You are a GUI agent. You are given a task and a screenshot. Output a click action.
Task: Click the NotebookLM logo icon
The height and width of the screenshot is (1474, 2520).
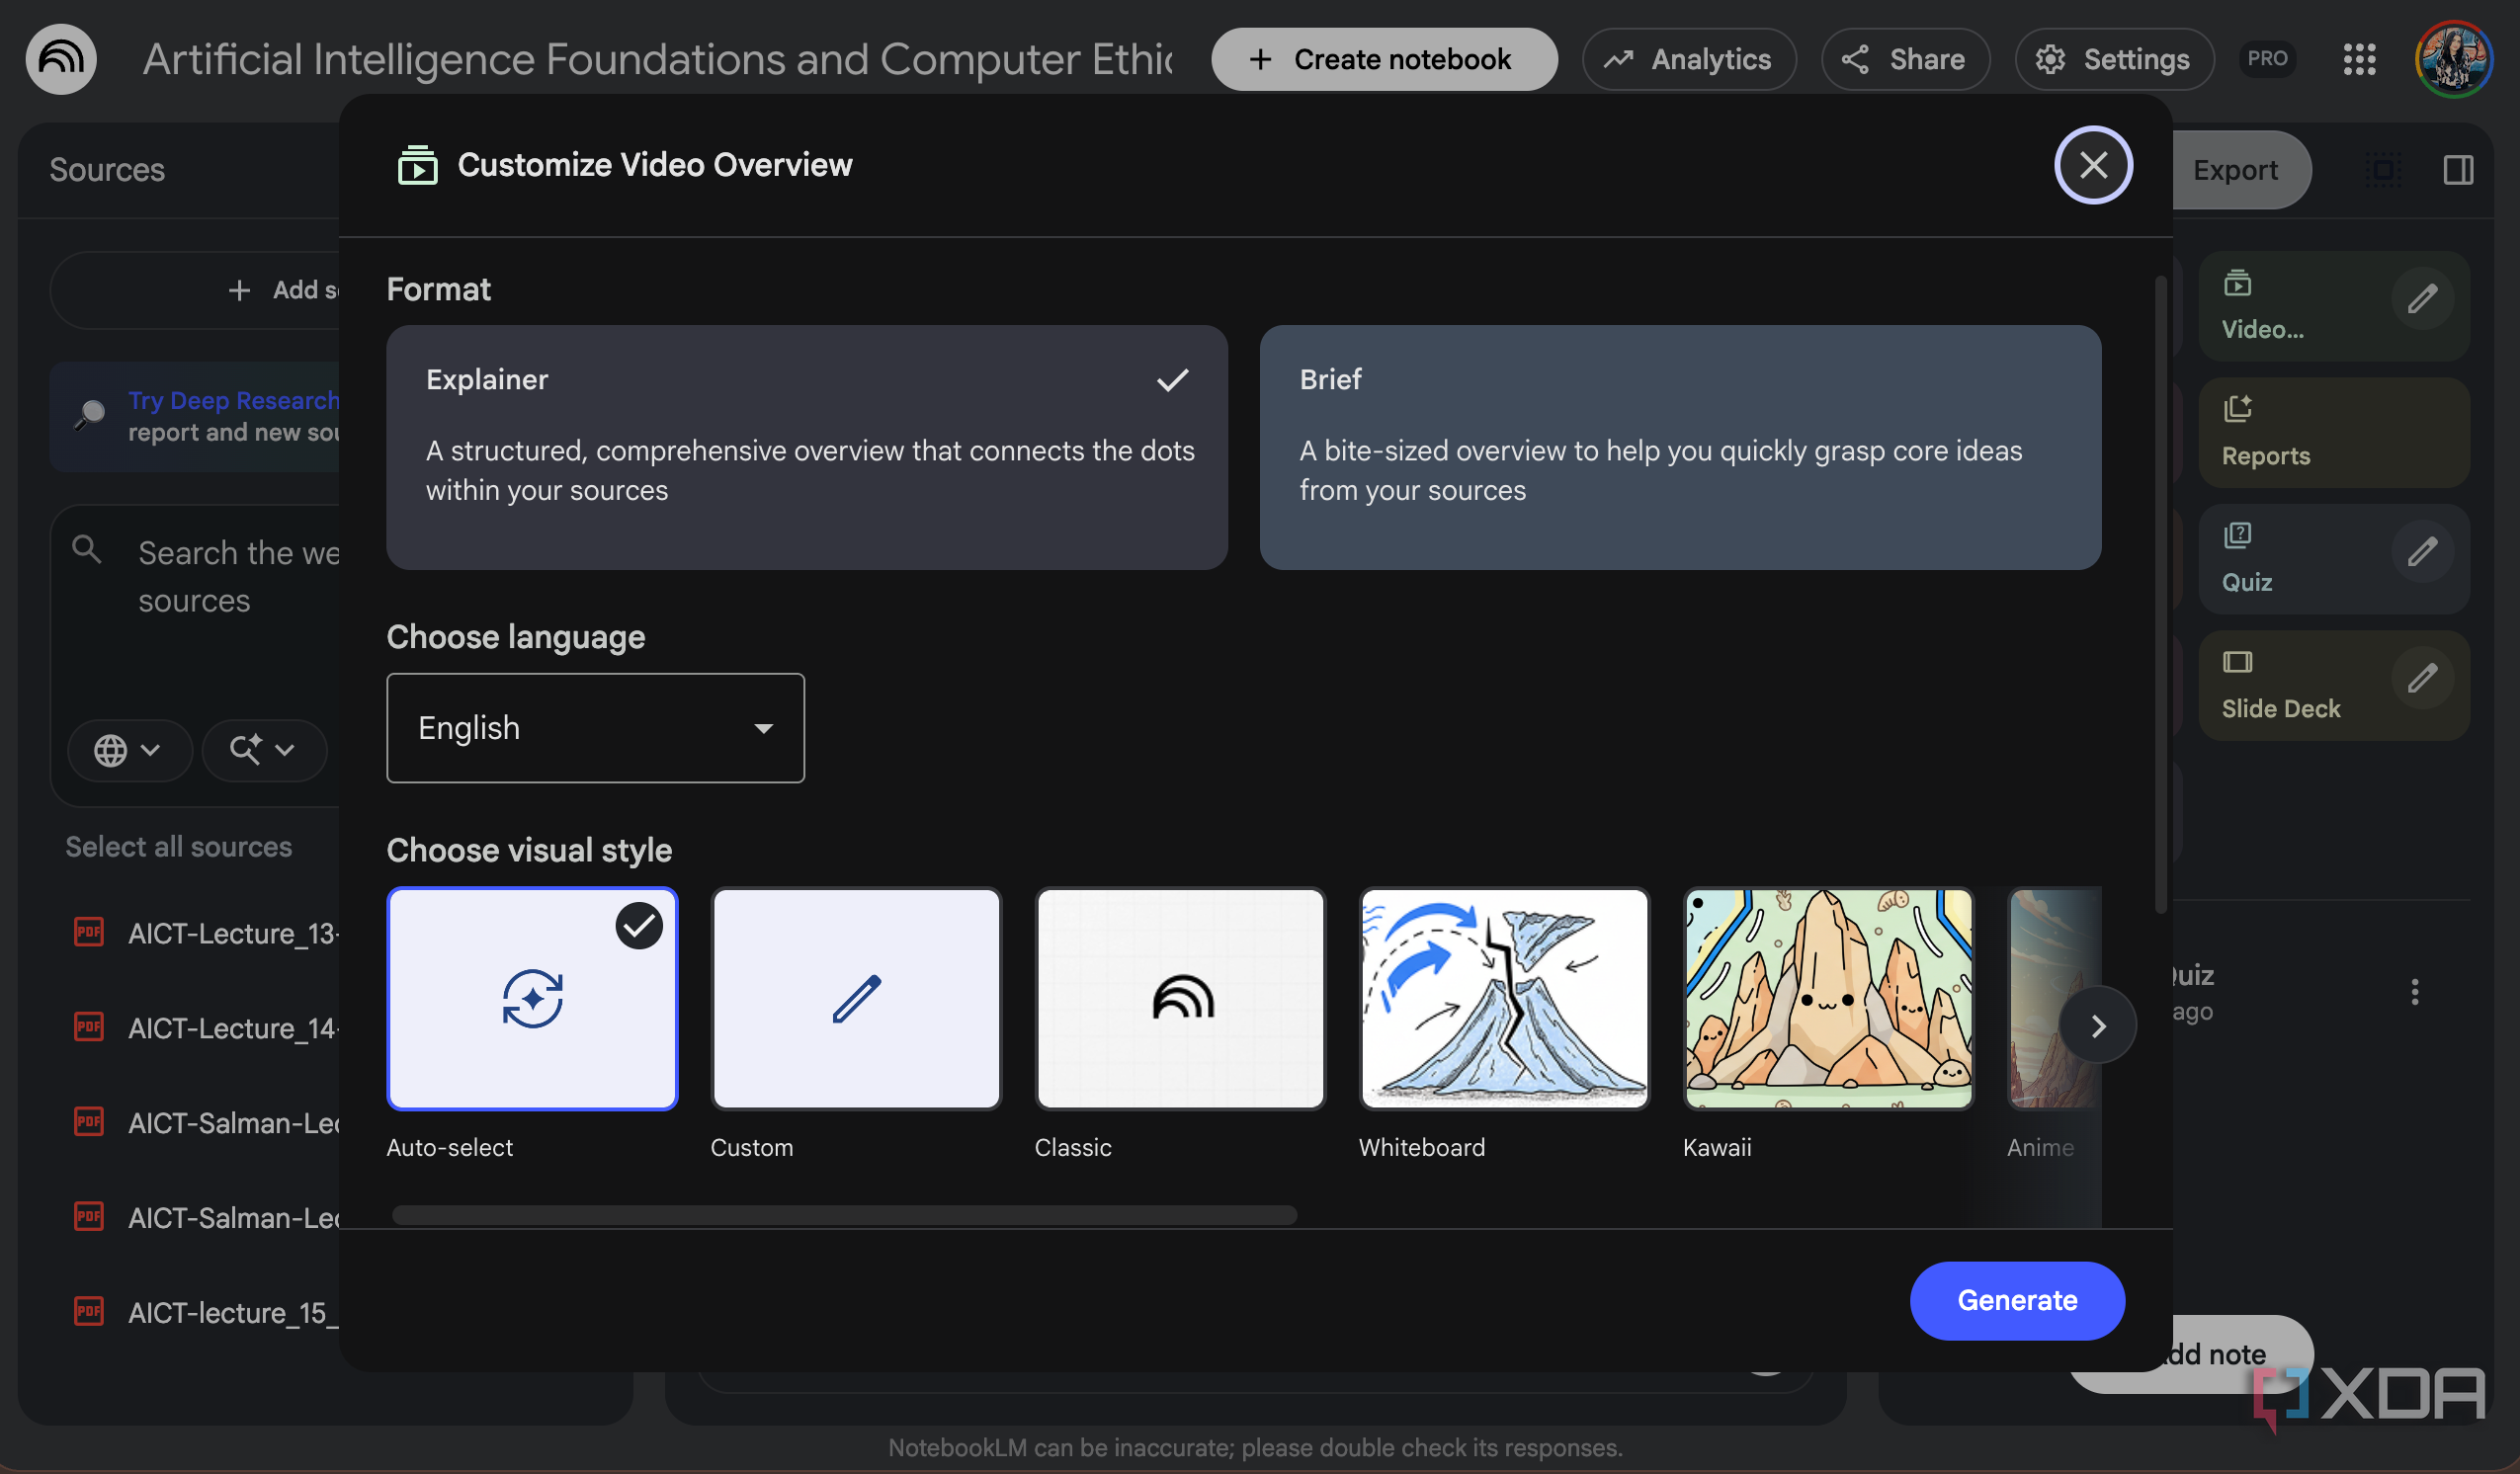tap(61, 59)
